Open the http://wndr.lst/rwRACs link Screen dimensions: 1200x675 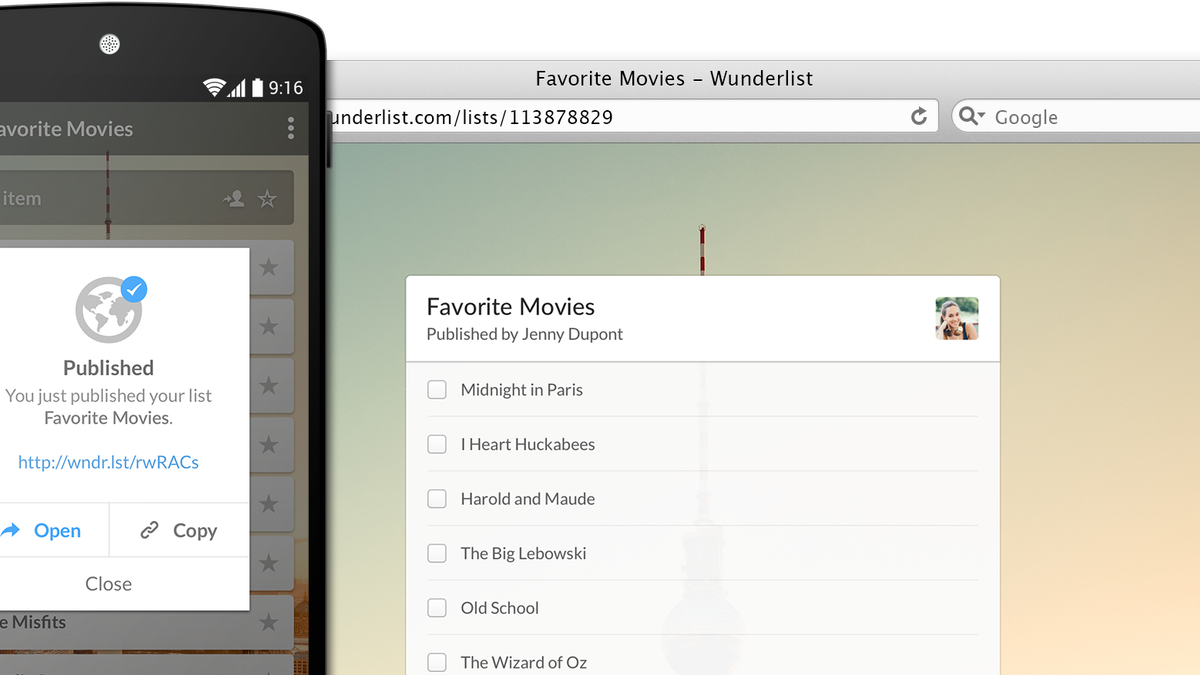click(x=108, y=462)
